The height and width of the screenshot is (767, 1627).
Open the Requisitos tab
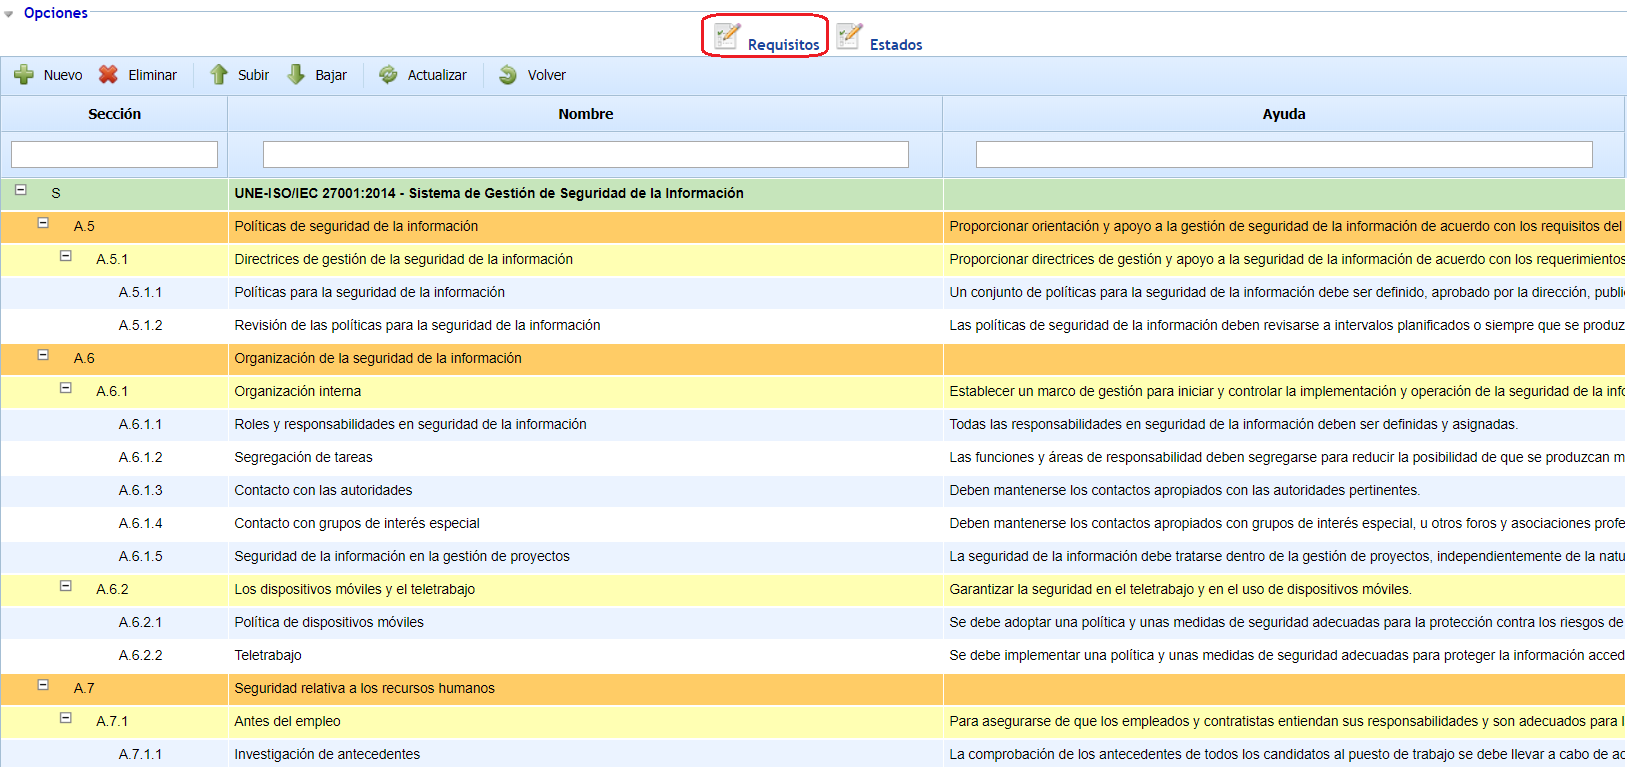(783, 45)
